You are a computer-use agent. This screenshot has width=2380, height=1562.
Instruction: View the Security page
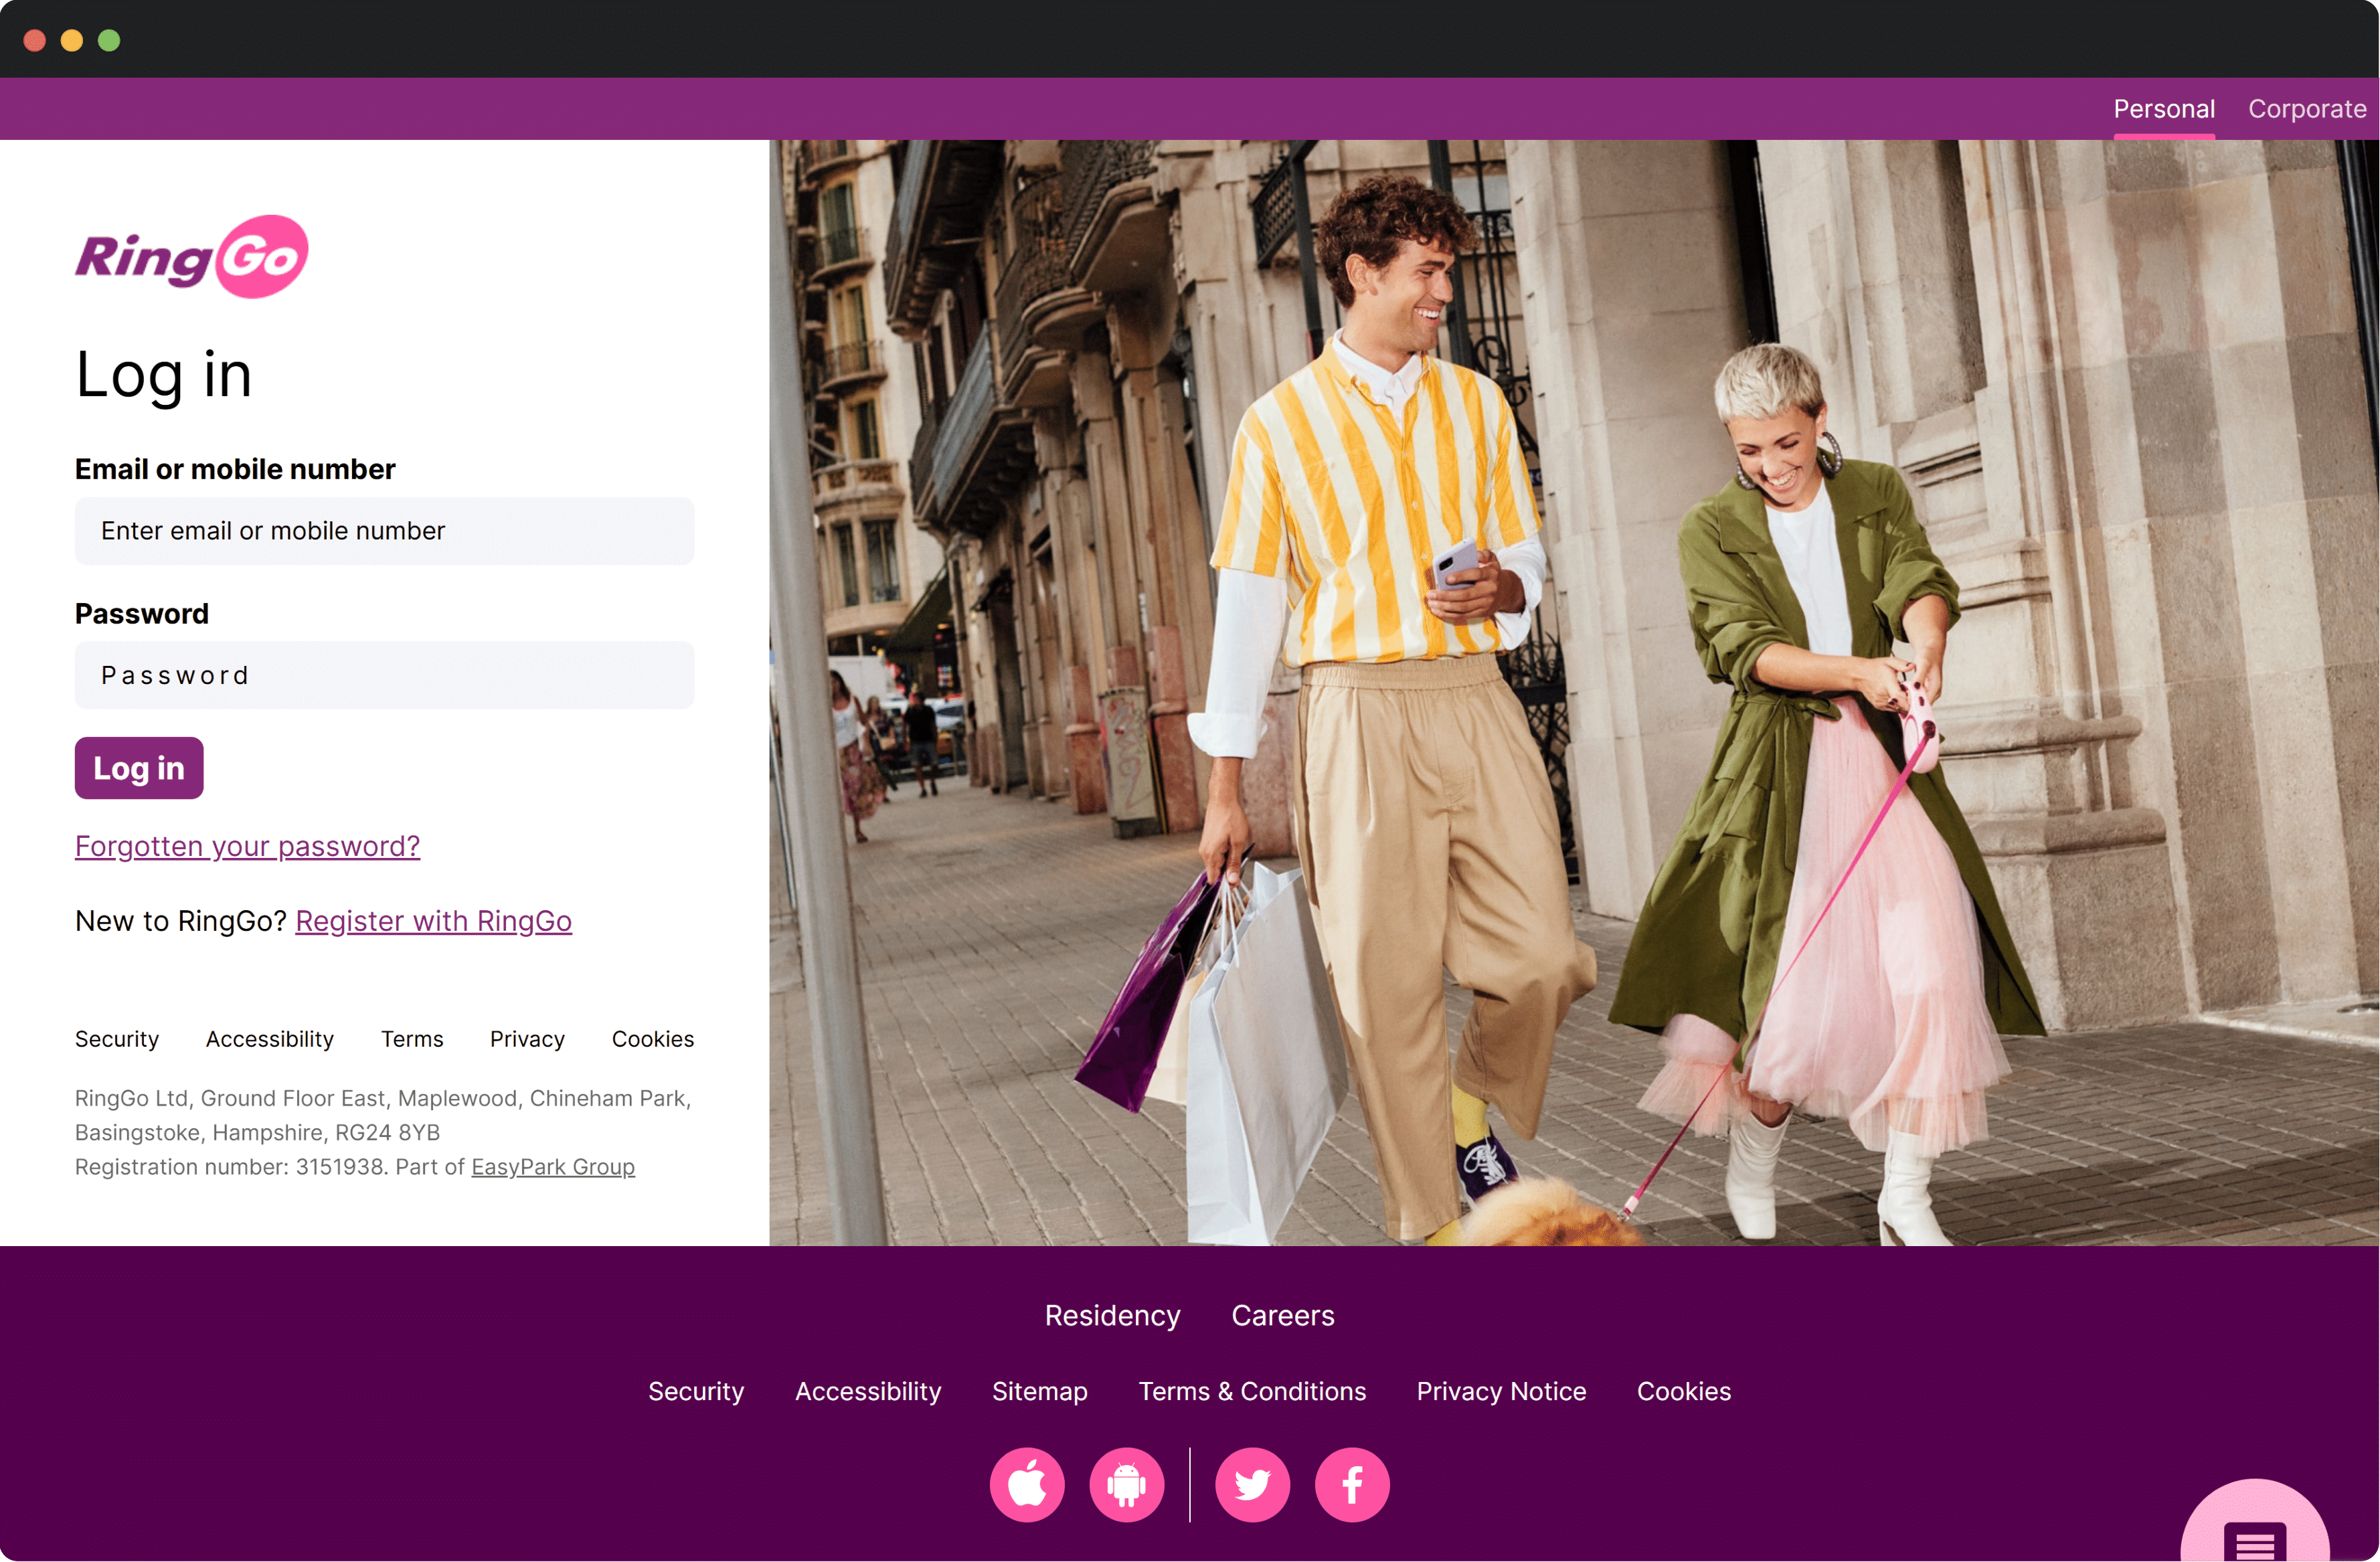(117, 1039)
